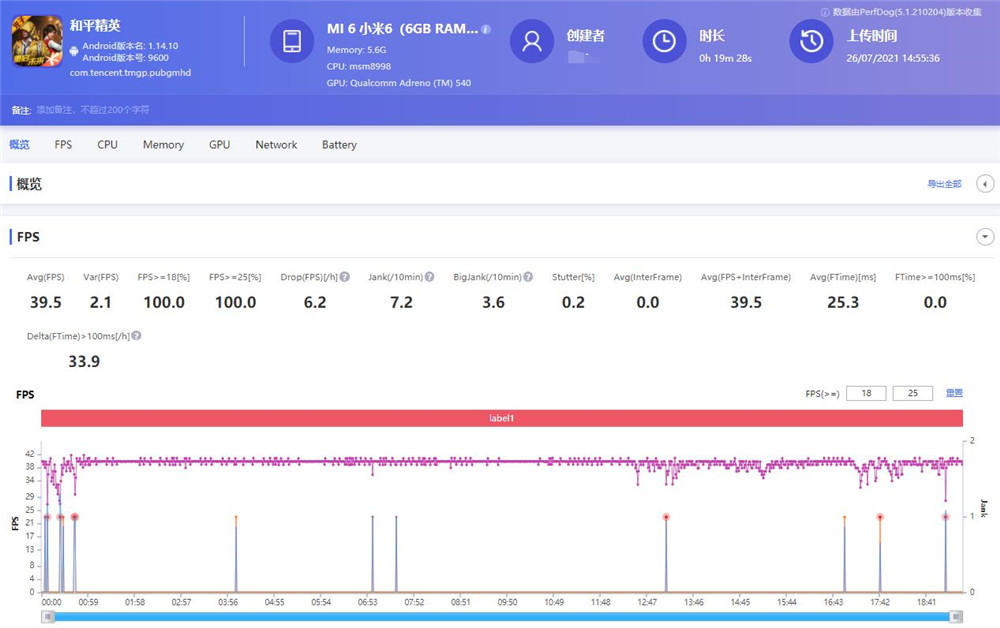Click the FPS threshold field showing 18
The height and width of the screenshot is (628, 1000).
point(865,394)
